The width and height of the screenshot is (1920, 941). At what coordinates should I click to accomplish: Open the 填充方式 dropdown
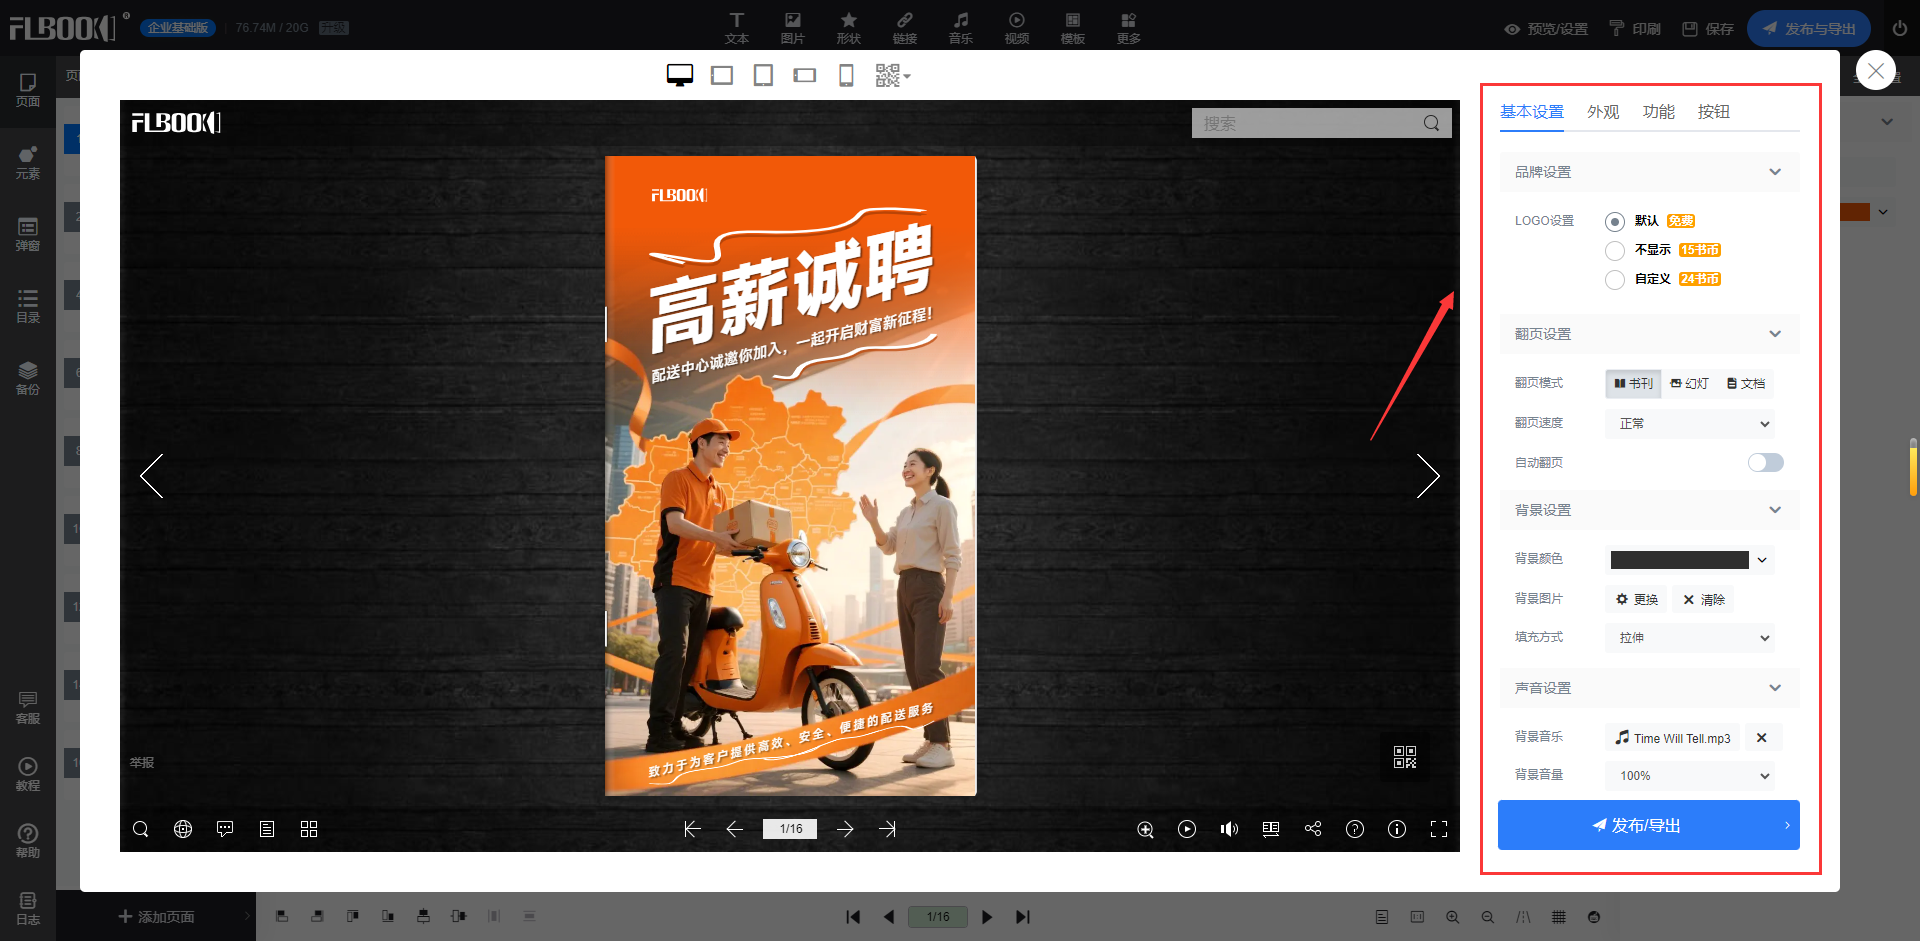click(x=1690, y=638)
